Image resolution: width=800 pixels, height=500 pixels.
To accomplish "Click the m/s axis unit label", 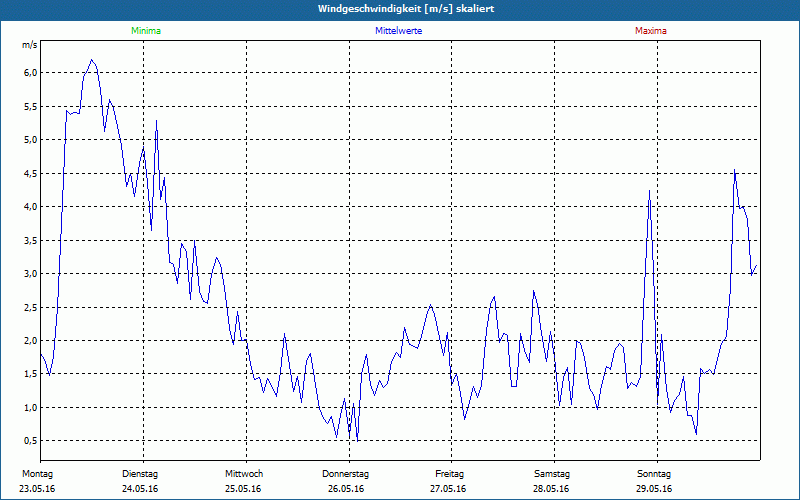I will coord(30,45).
